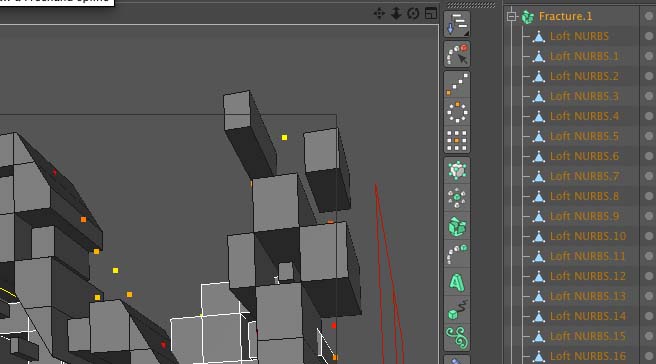Select Loft NURBS.4 in the object tree

point(584,116)
